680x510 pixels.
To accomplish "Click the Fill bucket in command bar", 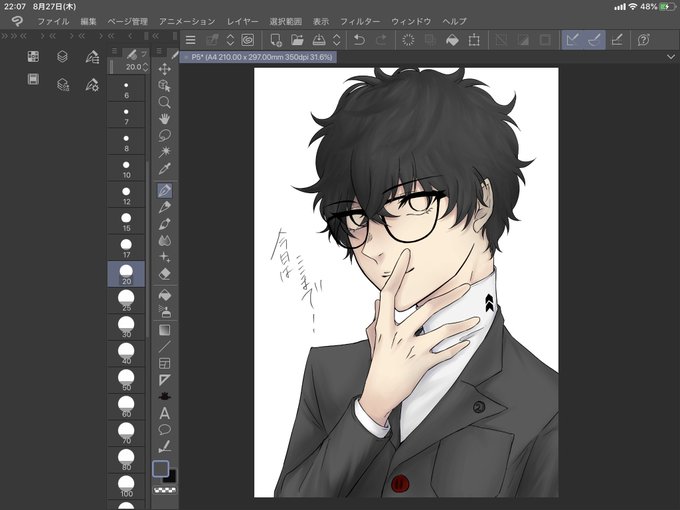I will [x=452, y=40].
